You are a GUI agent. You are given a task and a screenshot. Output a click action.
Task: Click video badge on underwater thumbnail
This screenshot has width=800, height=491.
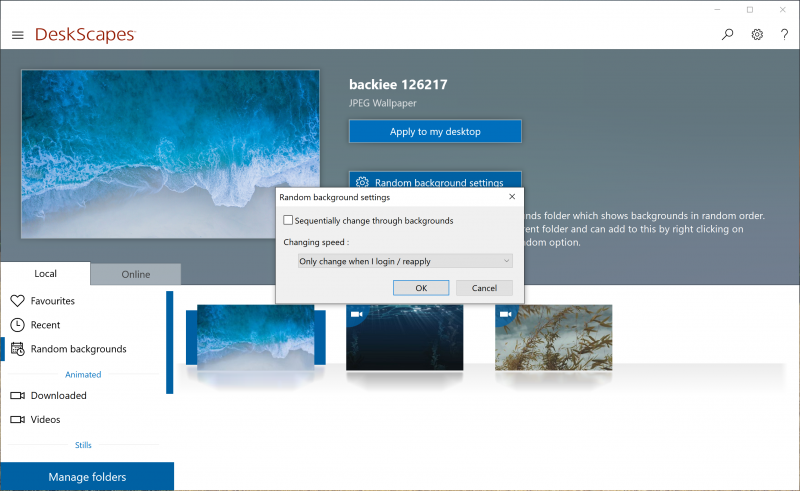coord(356,314)
